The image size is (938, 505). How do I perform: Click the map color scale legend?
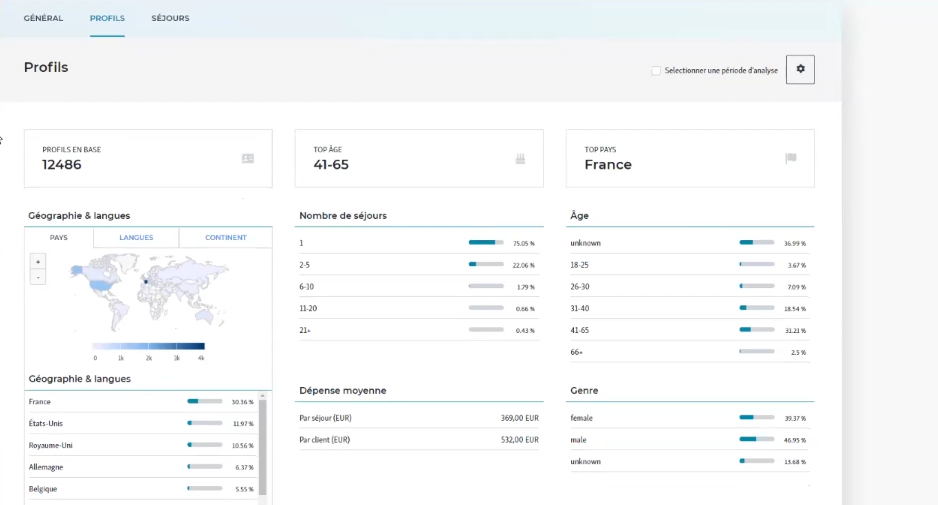148,346
